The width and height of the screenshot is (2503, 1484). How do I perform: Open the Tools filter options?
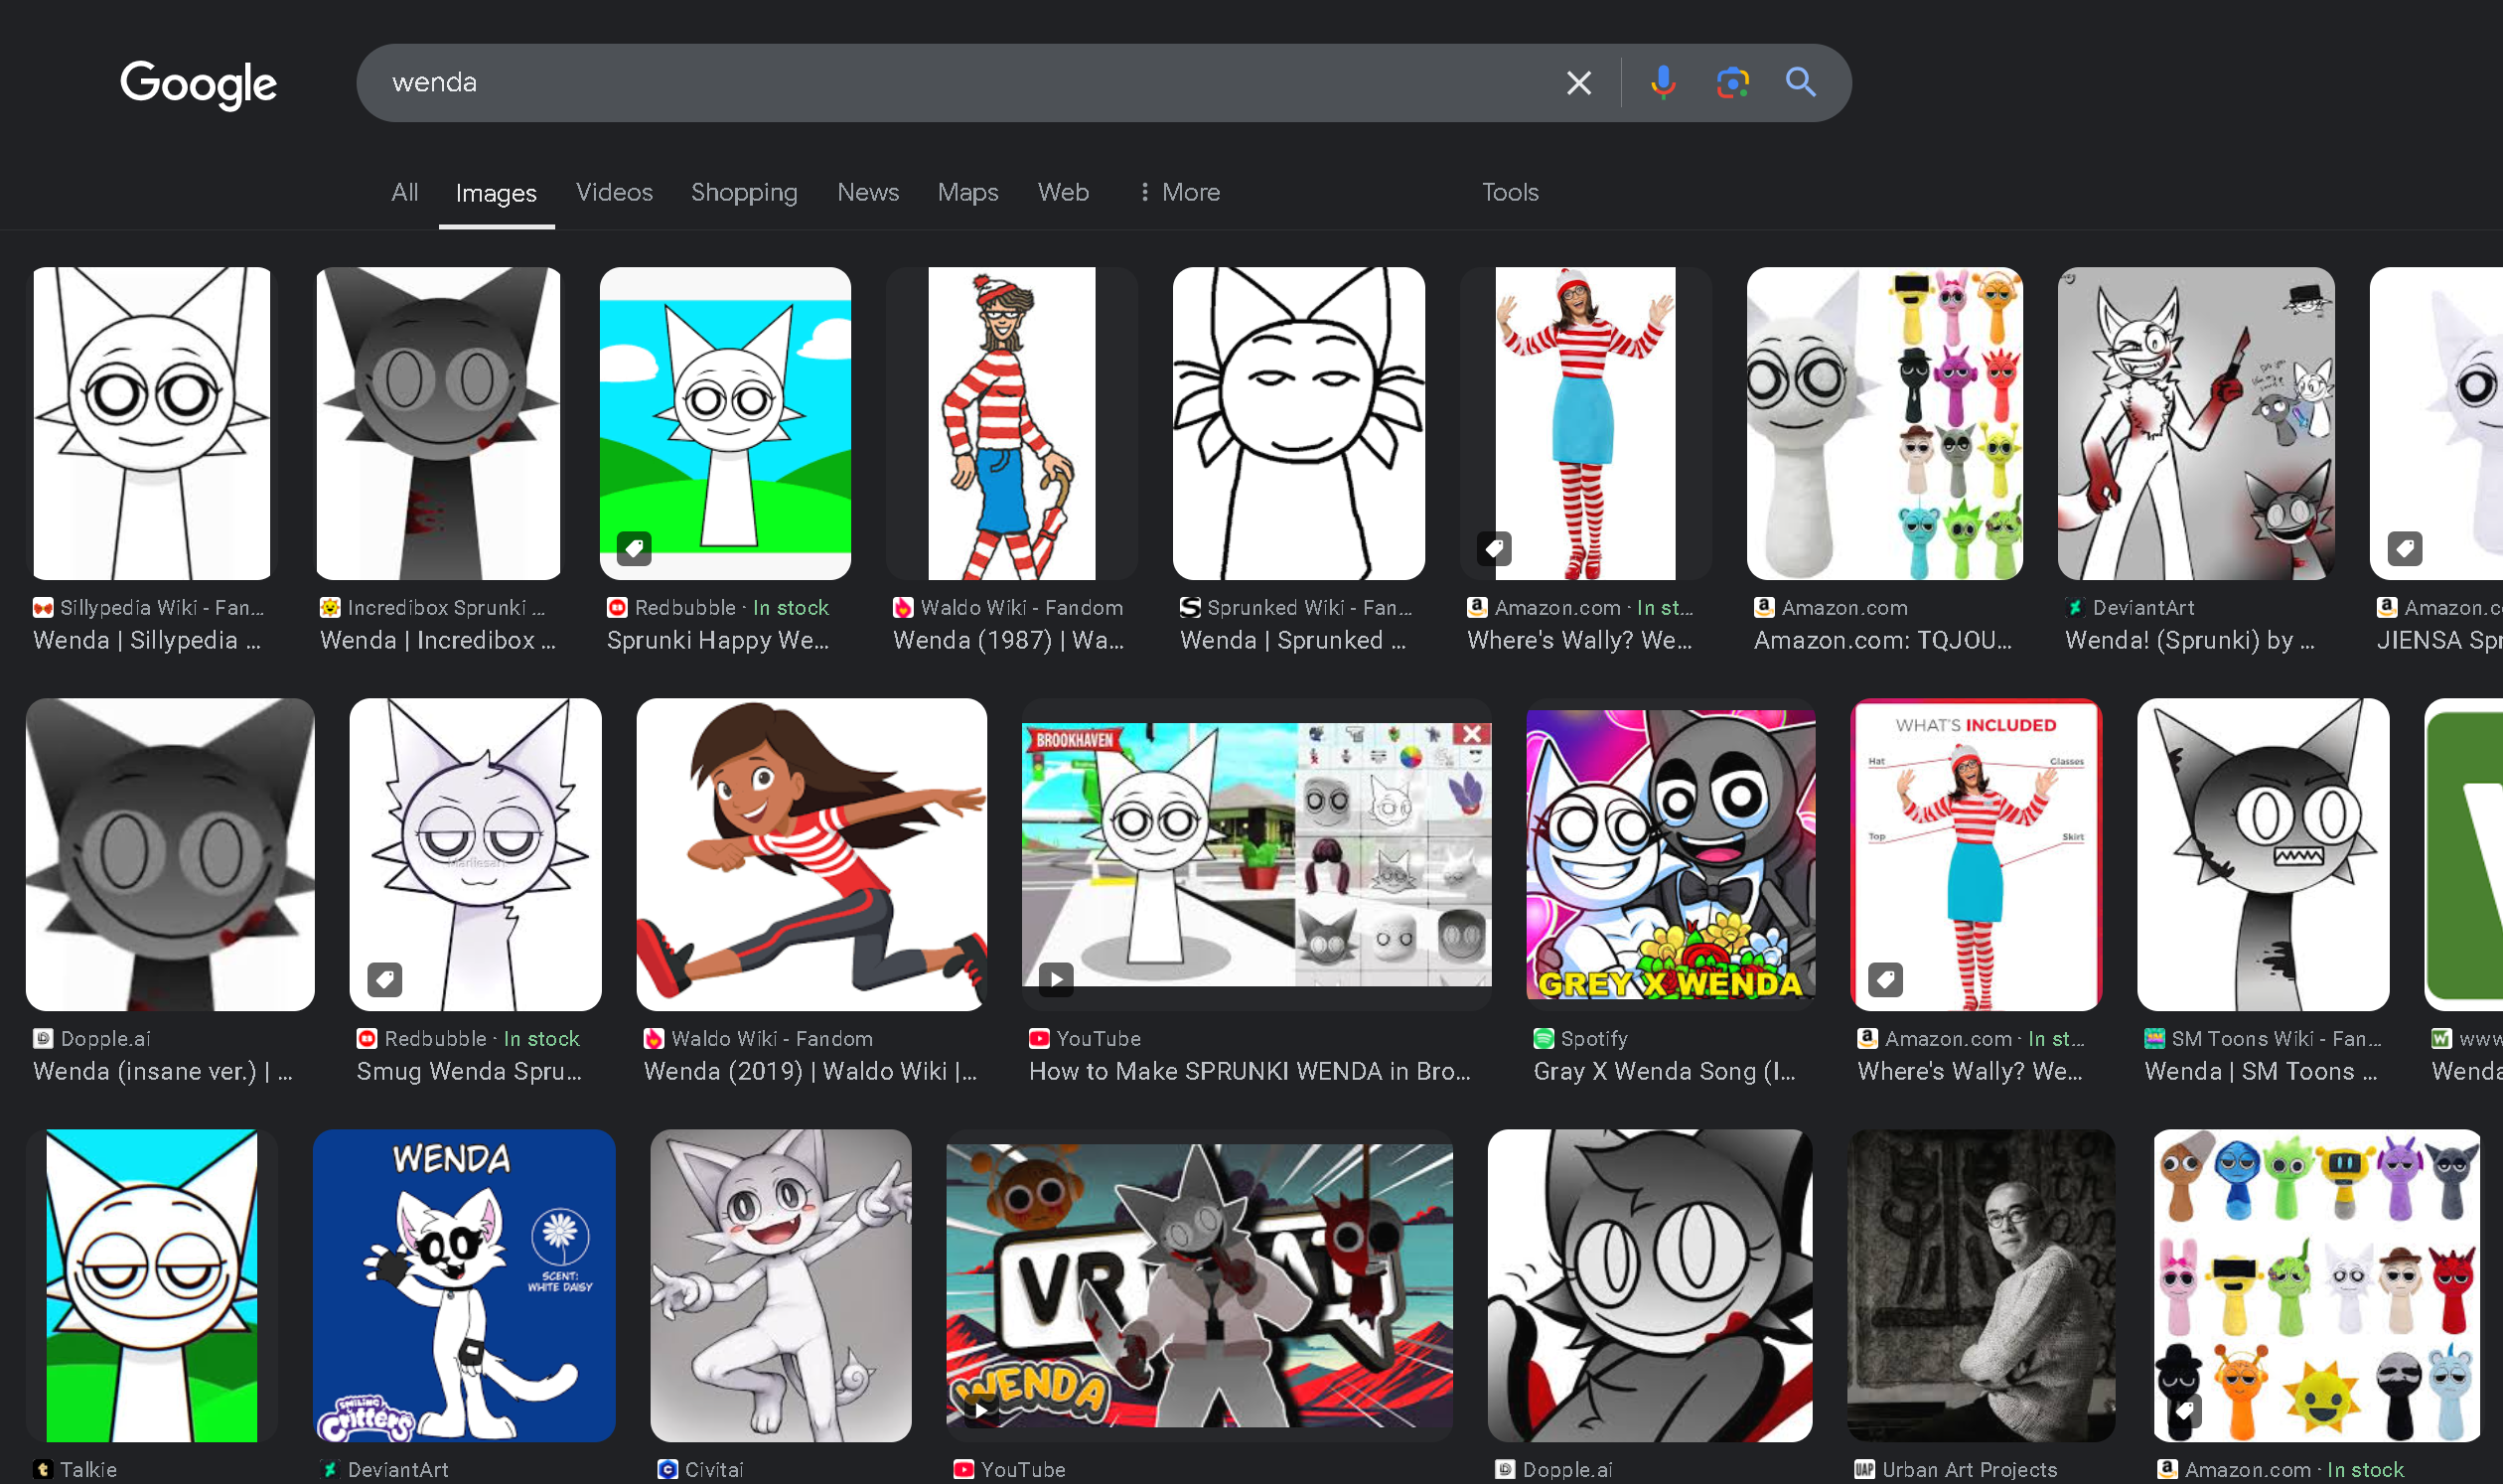coord(1509,192)
